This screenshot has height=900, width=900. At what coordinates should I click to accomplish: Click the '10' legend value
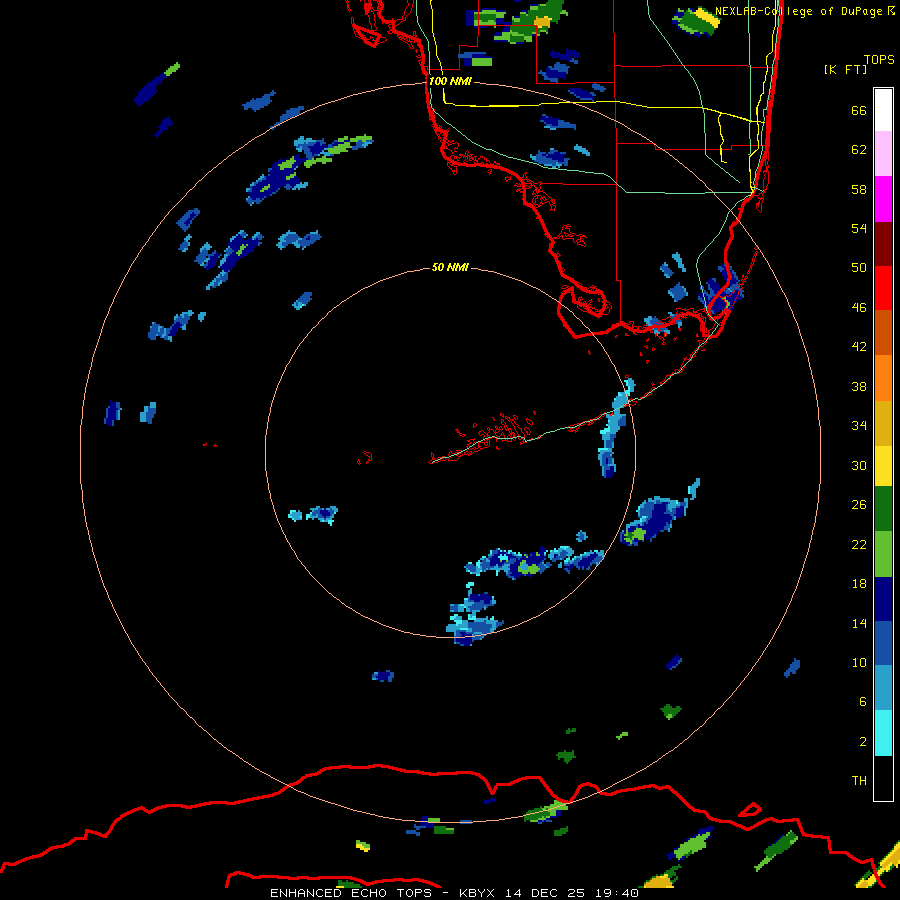pos(859,663)
